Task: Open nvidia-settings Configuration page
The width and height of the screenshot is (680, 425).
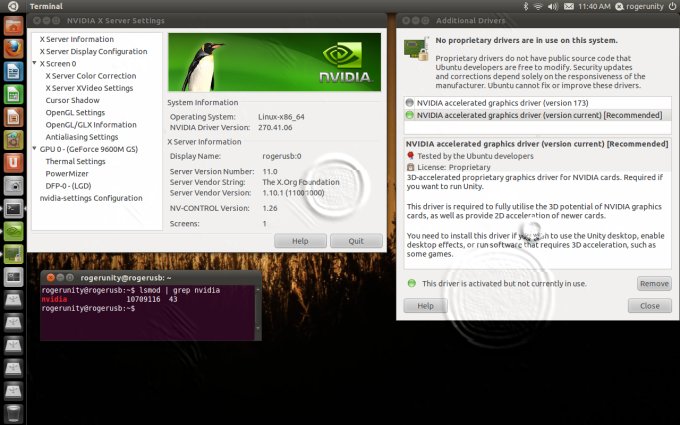Action: [x=91, y=198]
